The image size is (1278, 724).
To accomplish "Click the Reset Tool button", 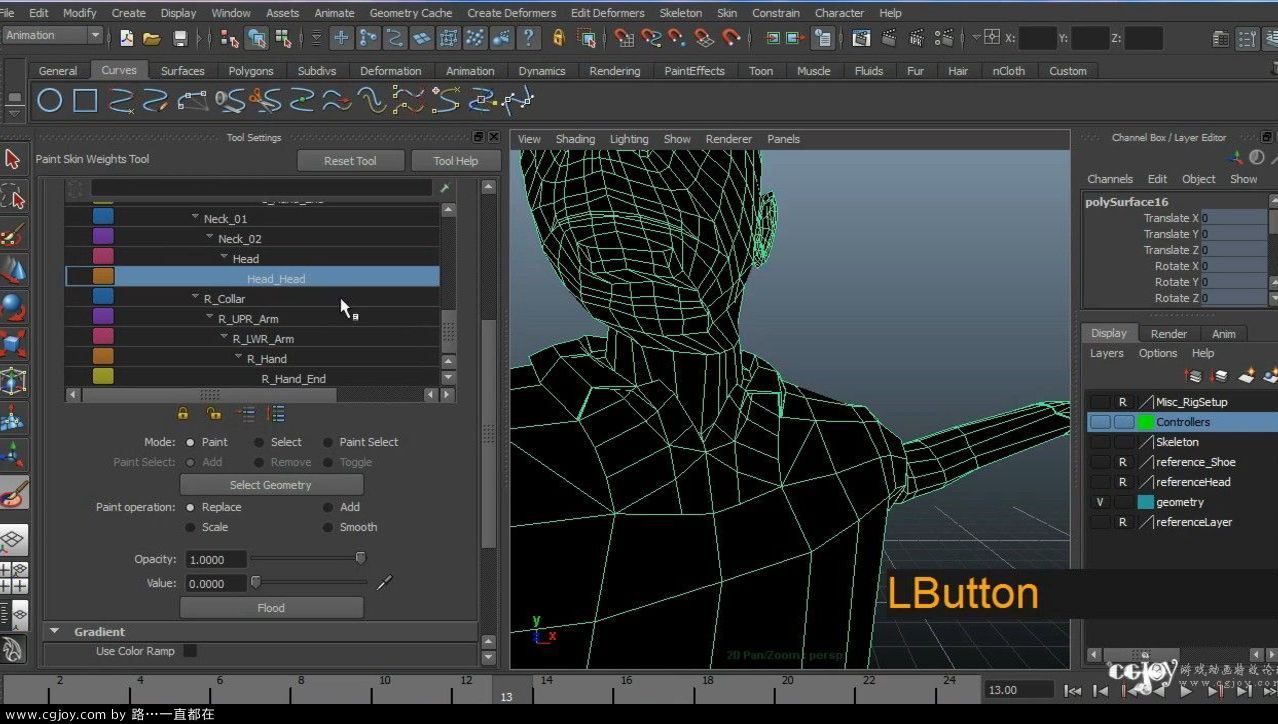I will (x=350, y=161).
